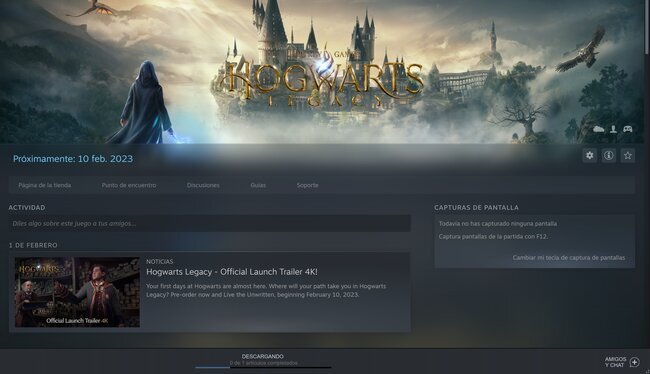Open the Descargando downloads label
The image size is (650, 374).
(x=263, y=356)
